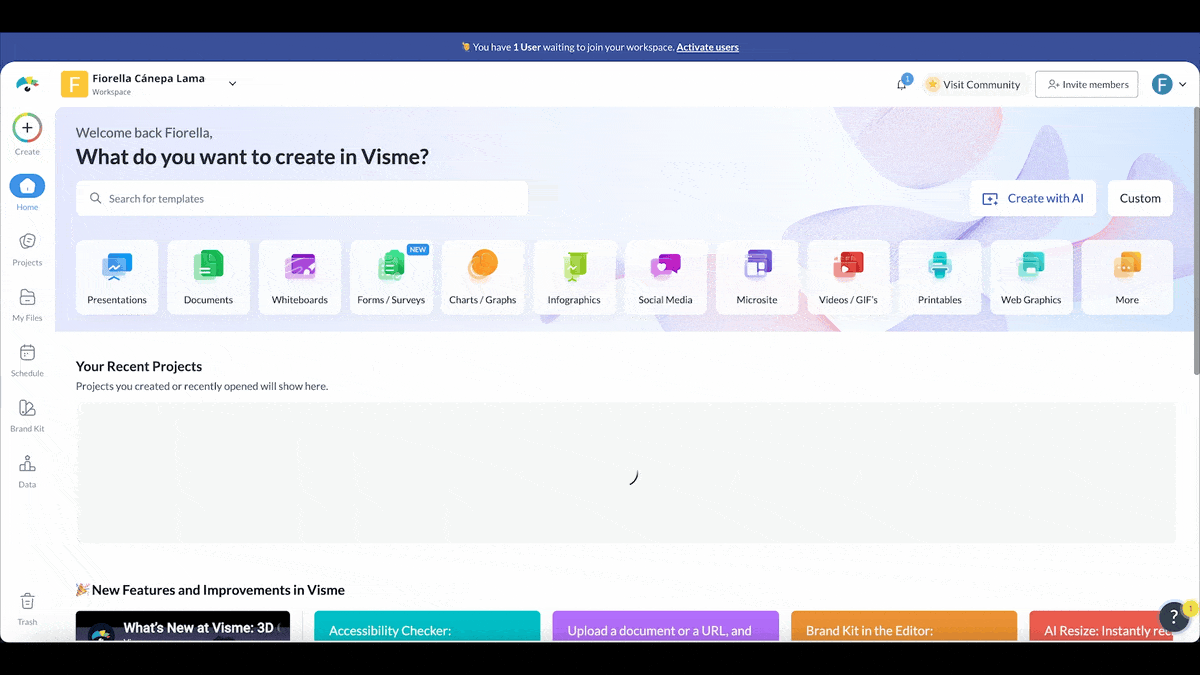Click the Visme logo icon

pyautogui.click(x=27, y=84)
